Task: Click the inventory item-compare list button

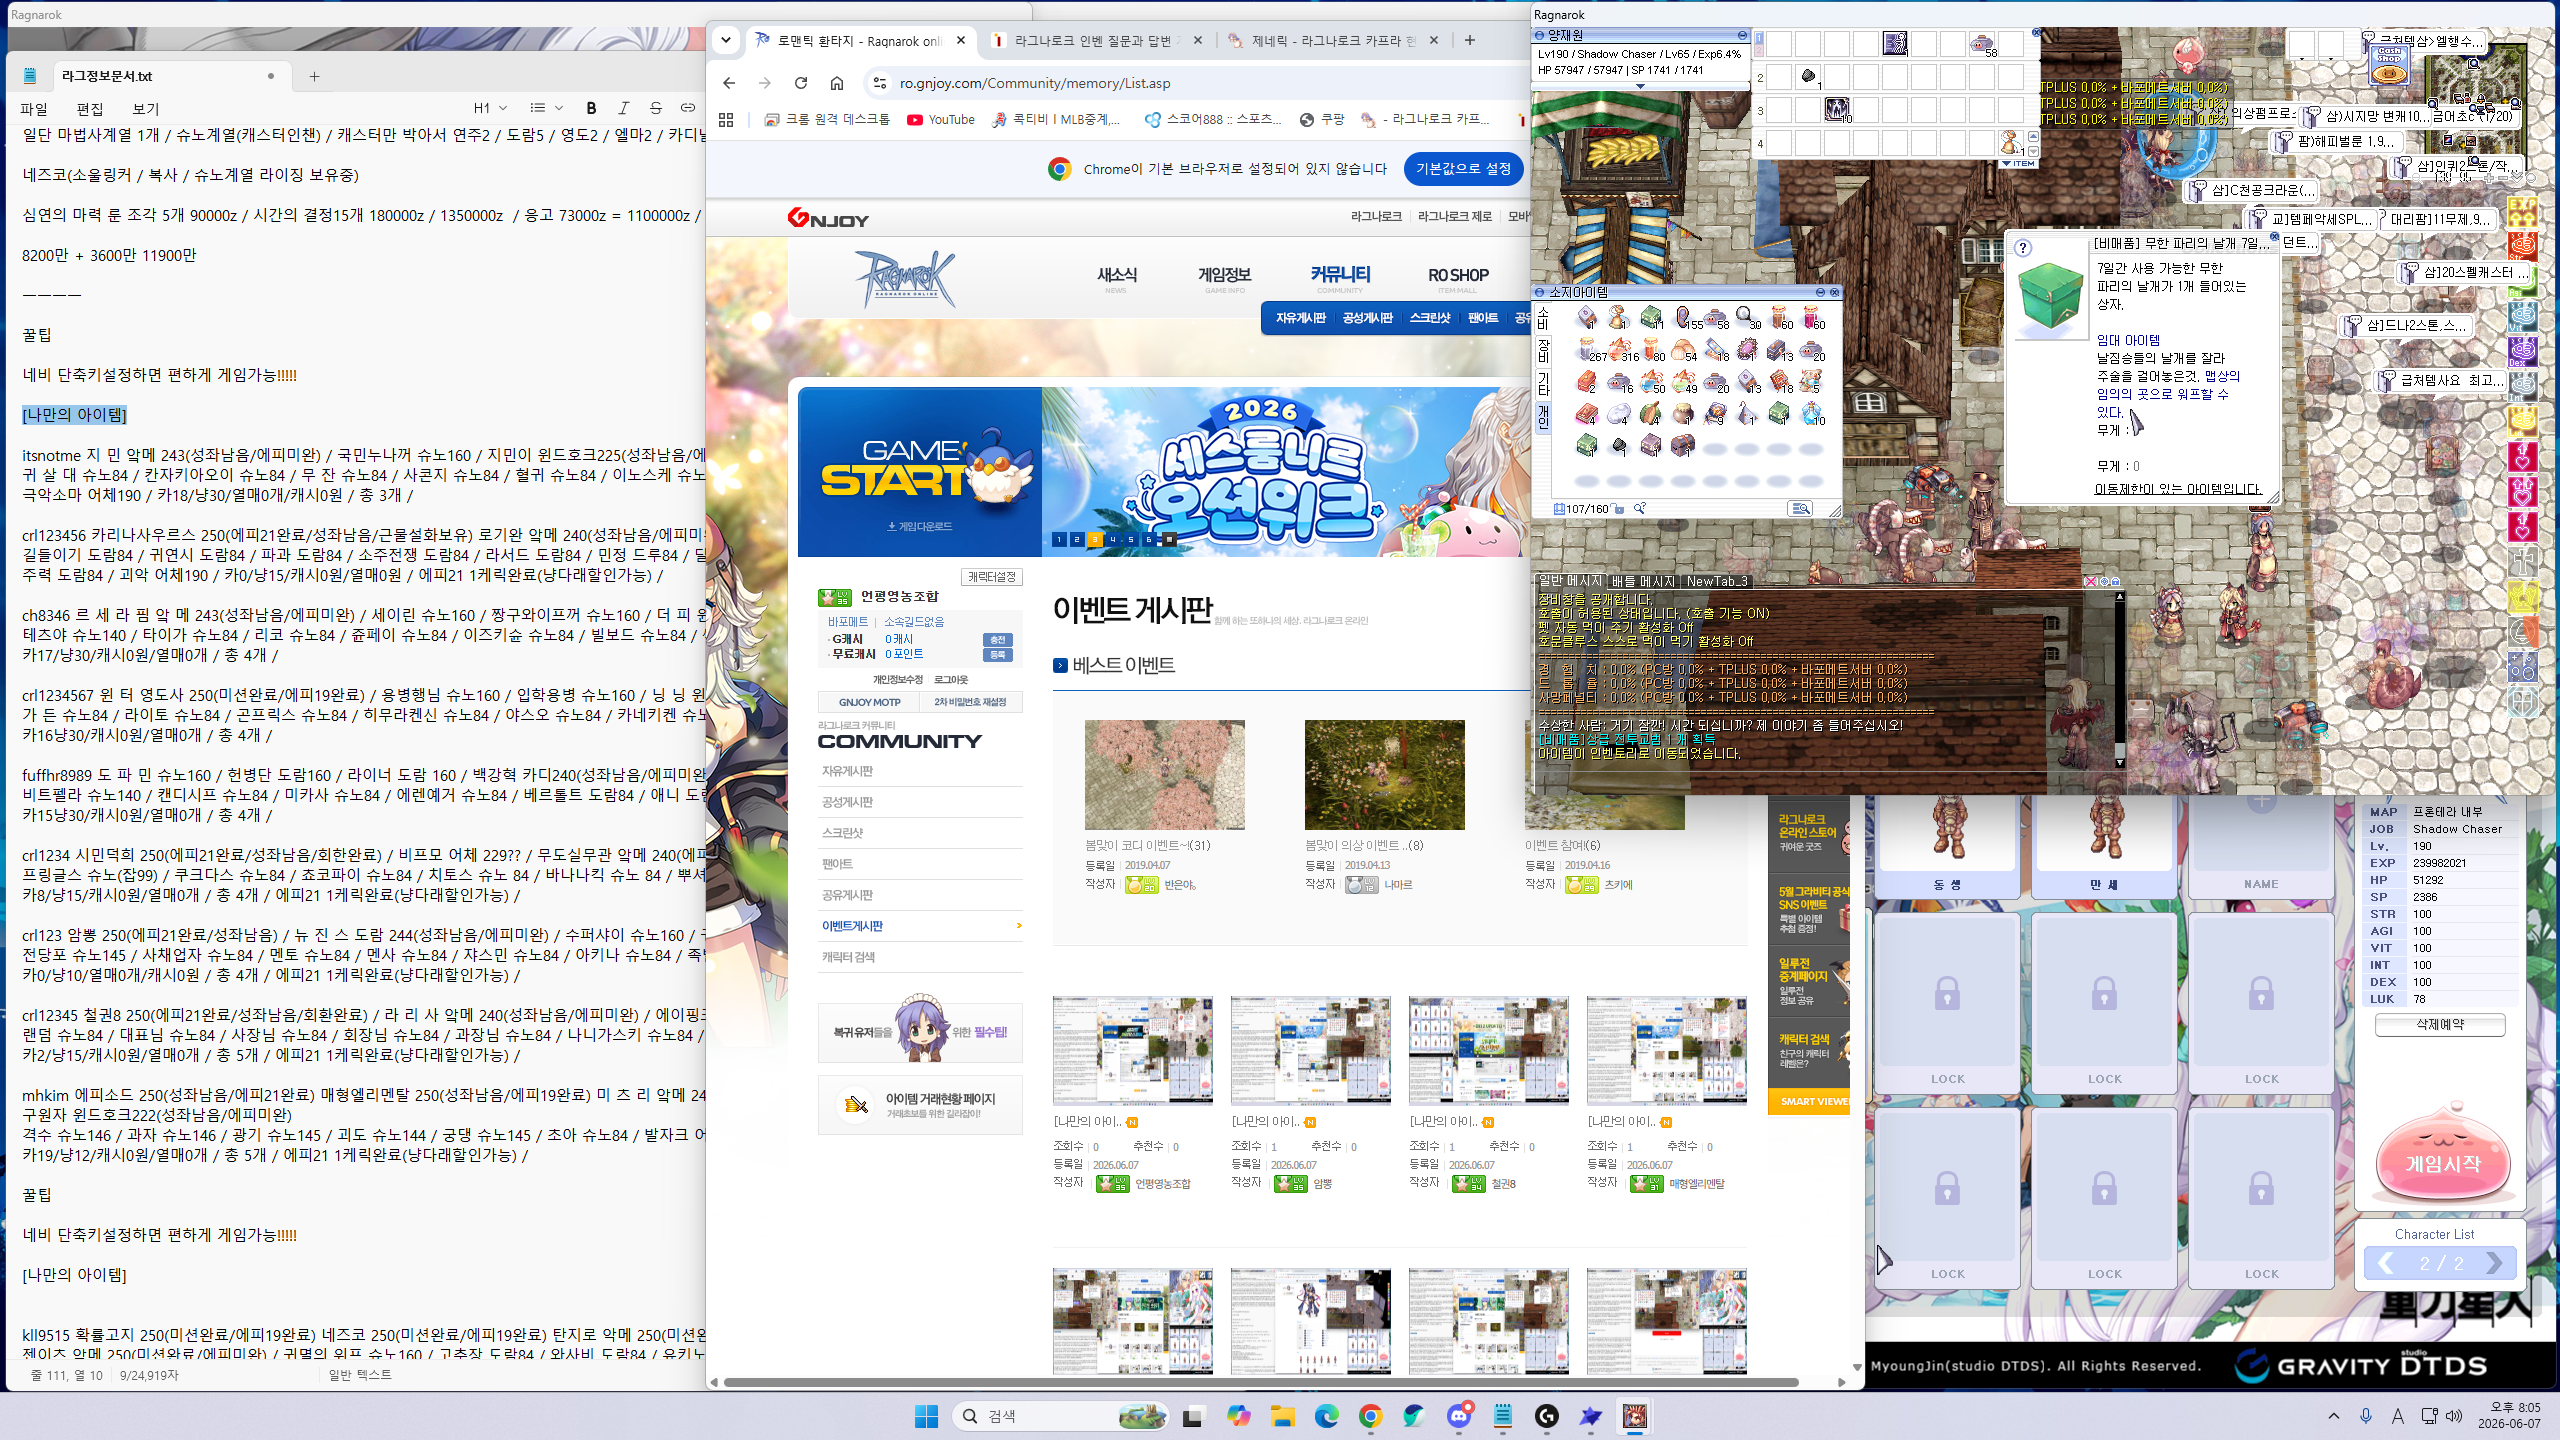Action: 1800,509
